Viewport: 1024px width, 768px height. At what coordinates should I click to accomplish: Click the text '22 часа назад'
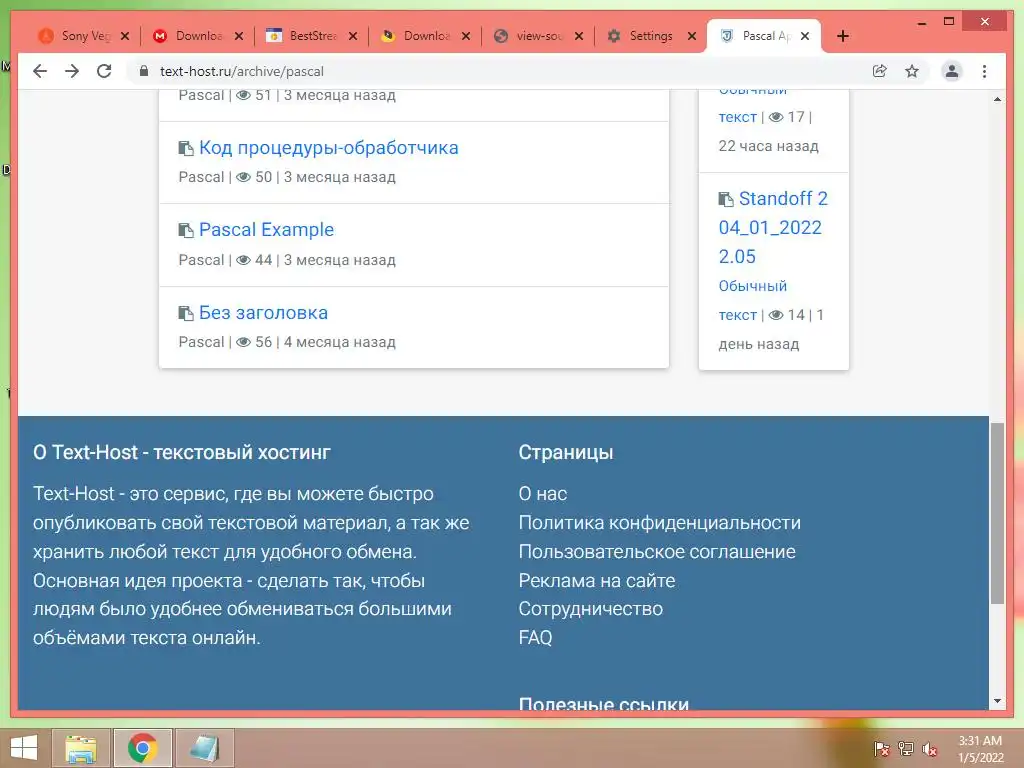pyautogui.click(x=769, y=146)
